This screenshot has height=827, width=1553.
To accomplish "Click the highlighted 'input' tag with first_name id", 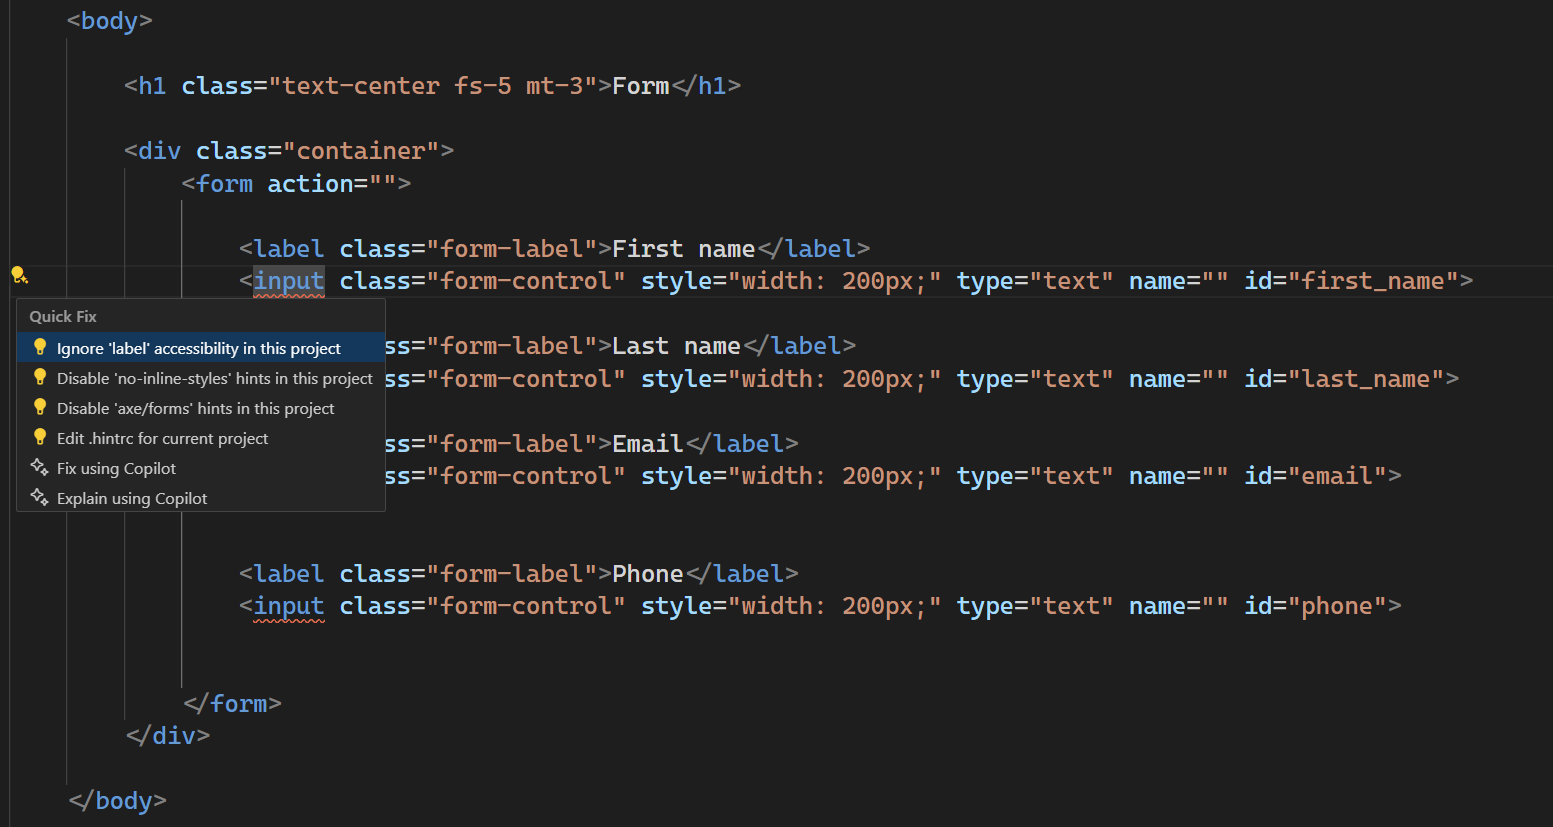I will [x=289, y=280].
